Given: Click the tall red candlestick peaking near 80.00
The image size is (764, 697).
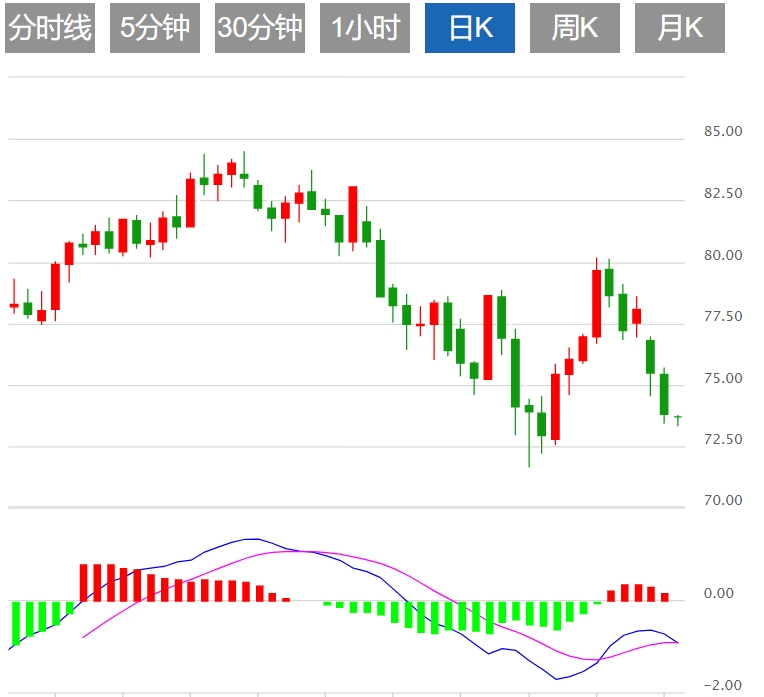Looking at the screenshot, I should [597, 303].
